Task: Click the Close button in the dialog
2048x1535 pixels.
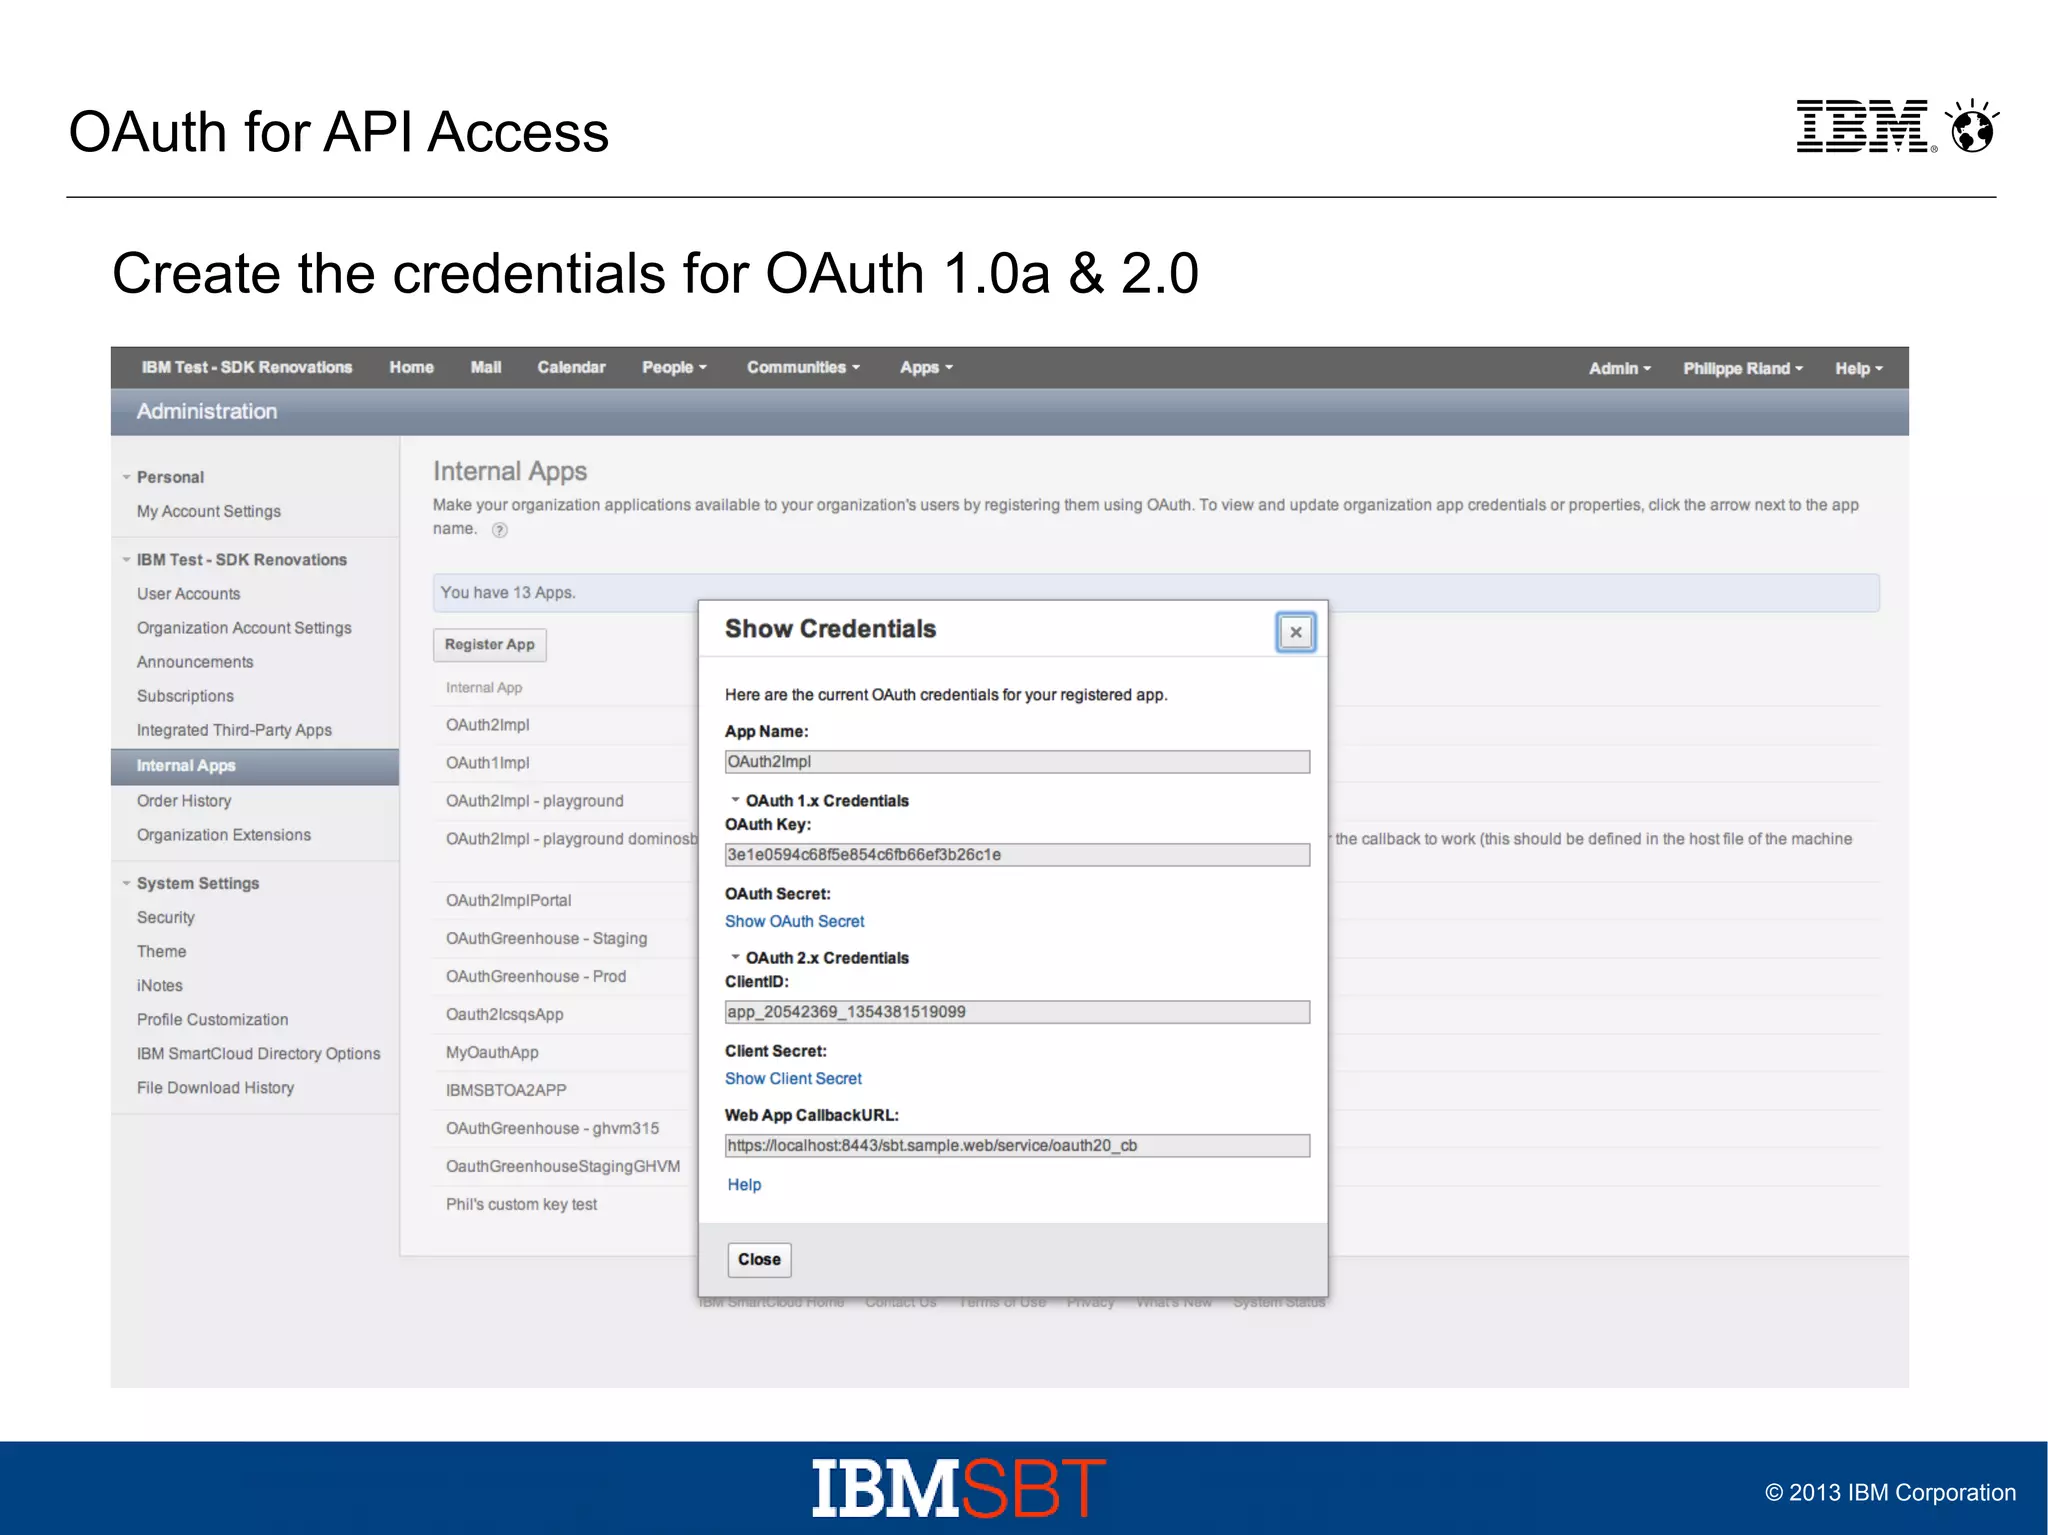Action: [759, 1259]
